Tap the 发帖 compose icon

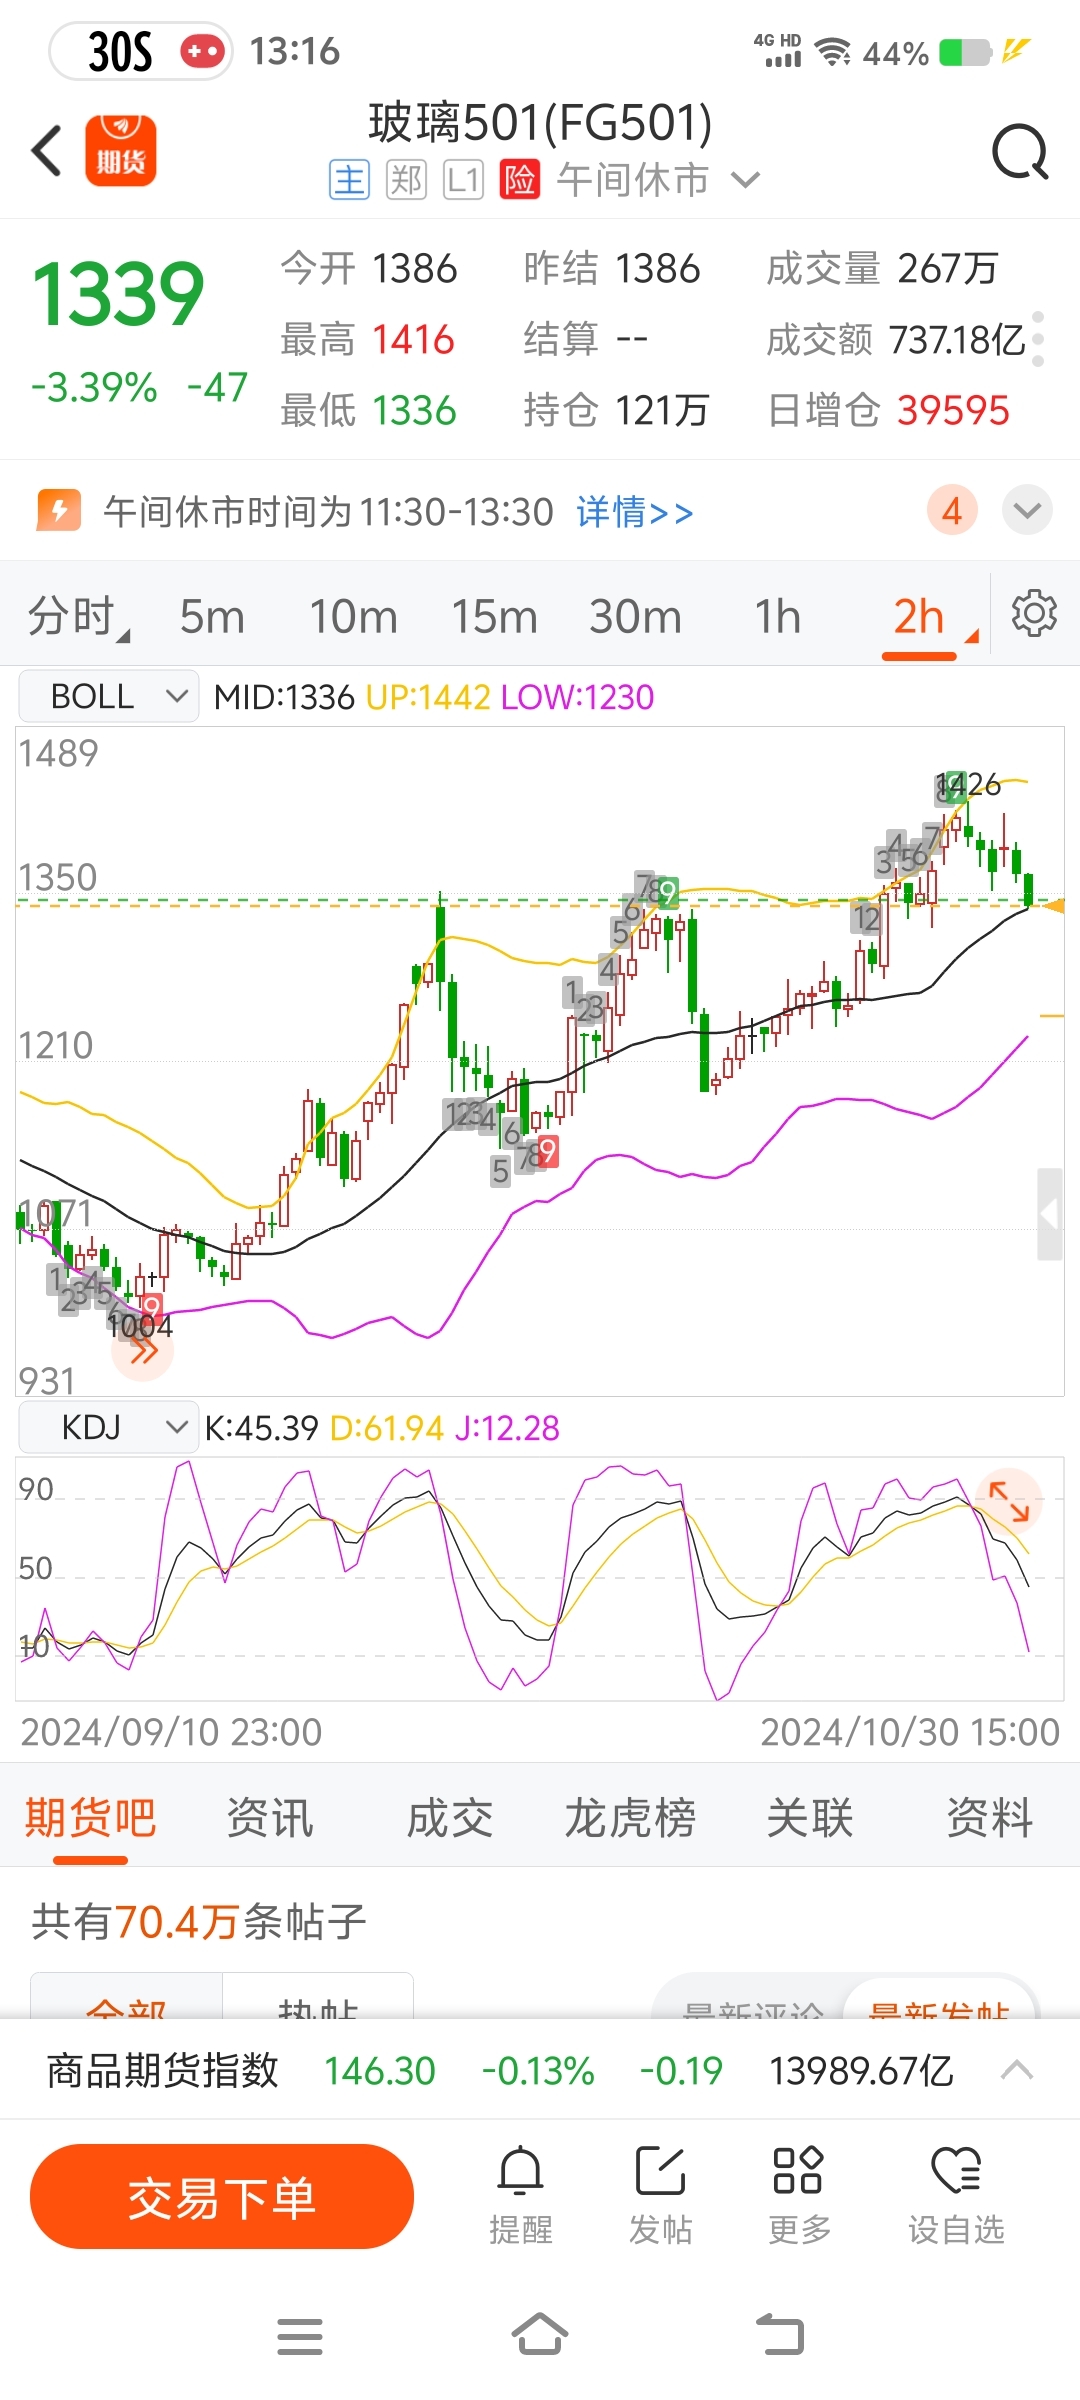click(660, 2170)
